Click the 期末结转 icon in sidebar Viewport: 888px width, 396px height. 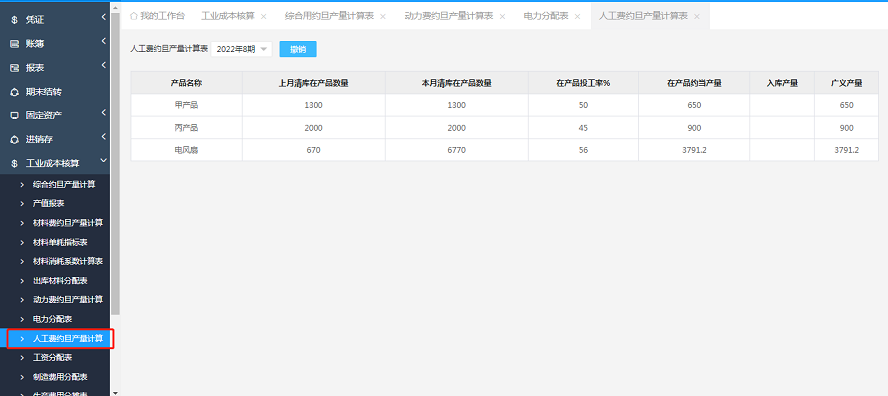(x=15, y=91)
